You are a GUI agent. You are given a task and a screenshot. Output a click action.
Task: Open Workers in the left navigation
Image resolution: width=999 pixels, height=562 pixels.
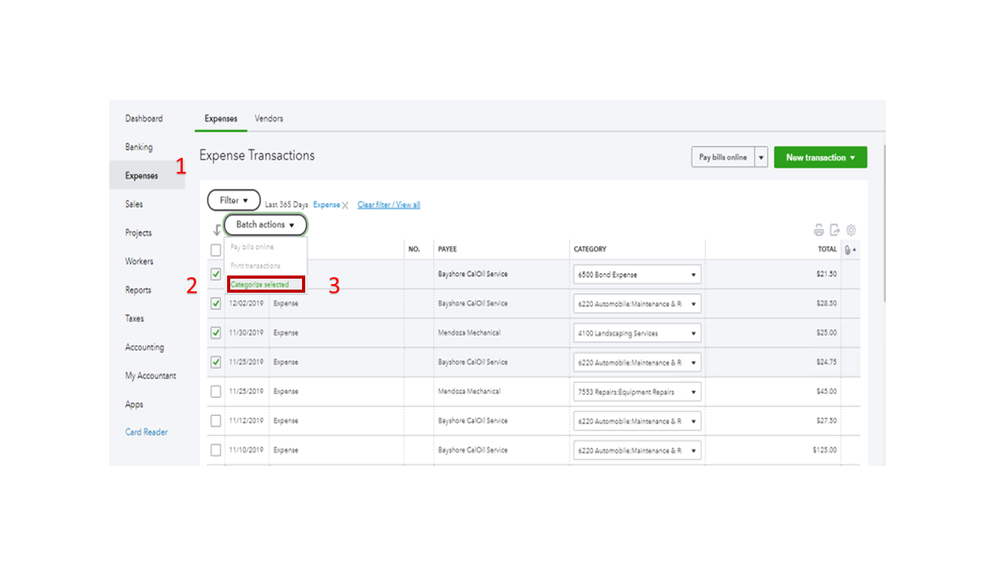(x=139, y=261)
